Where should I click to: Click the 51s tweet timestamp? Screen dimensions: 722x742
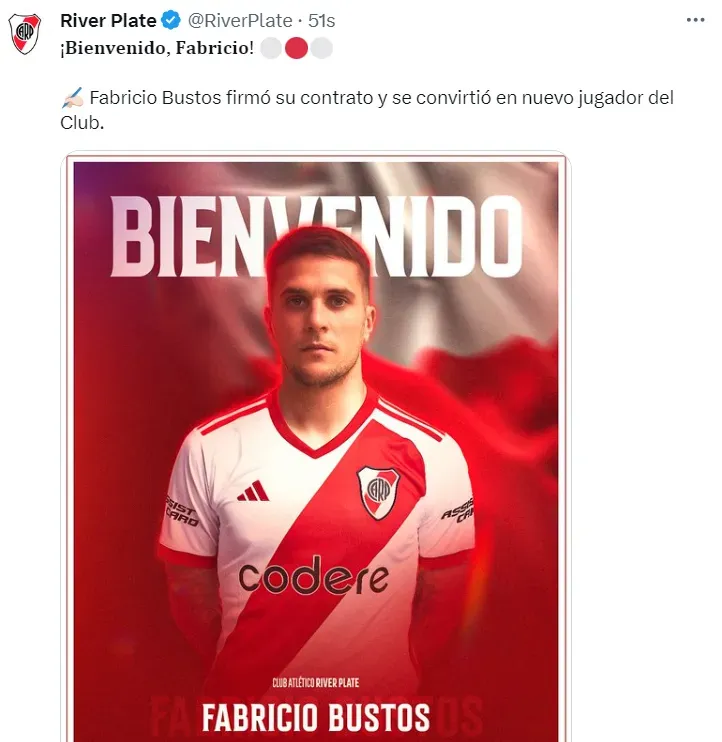point(322,21)
